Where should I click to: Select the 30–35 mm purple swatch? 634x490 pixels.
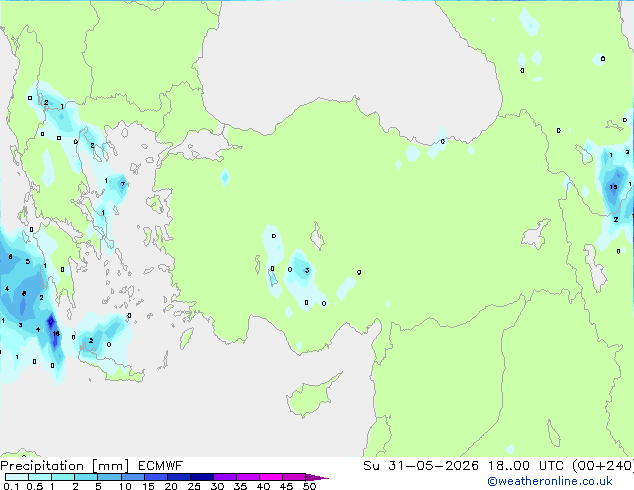point(224,477)
